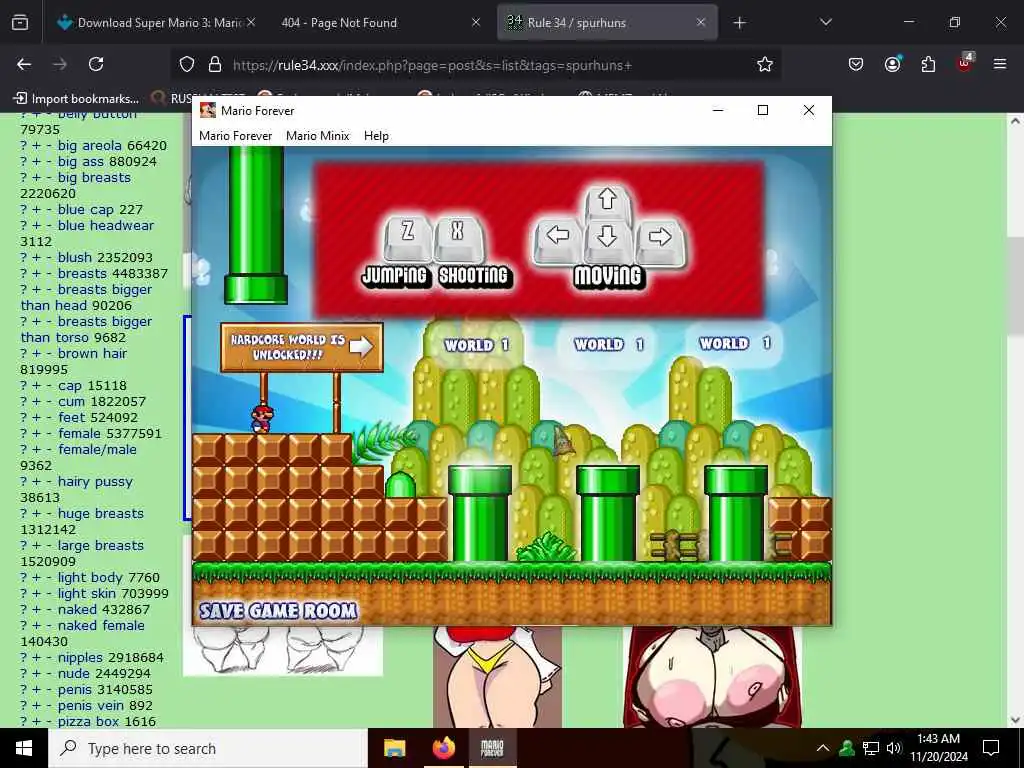The width and height of the screenshot is (1024, 768).
Task: Click the '?' link beside 'pizza box'
Action: click(24, 722)
